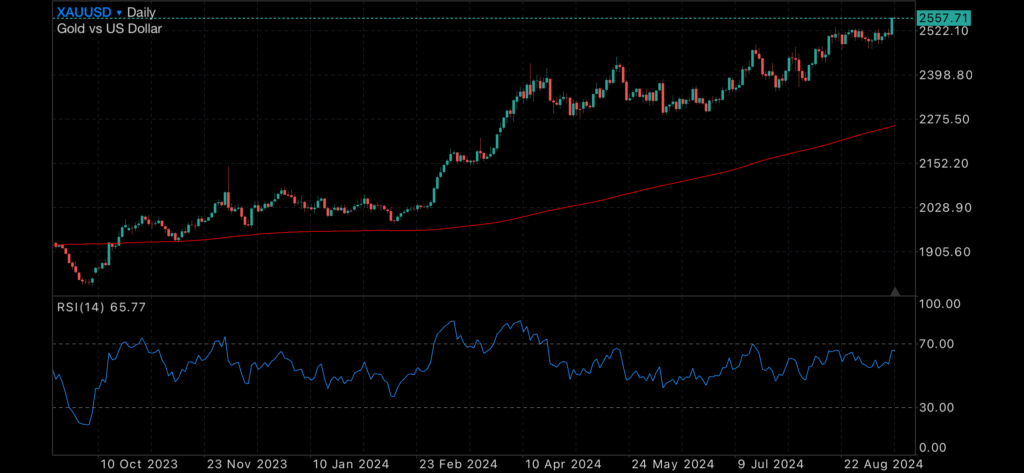Click the 10 Oct 2023 date label
This screenshot has height=473, width=1024.
139,464
